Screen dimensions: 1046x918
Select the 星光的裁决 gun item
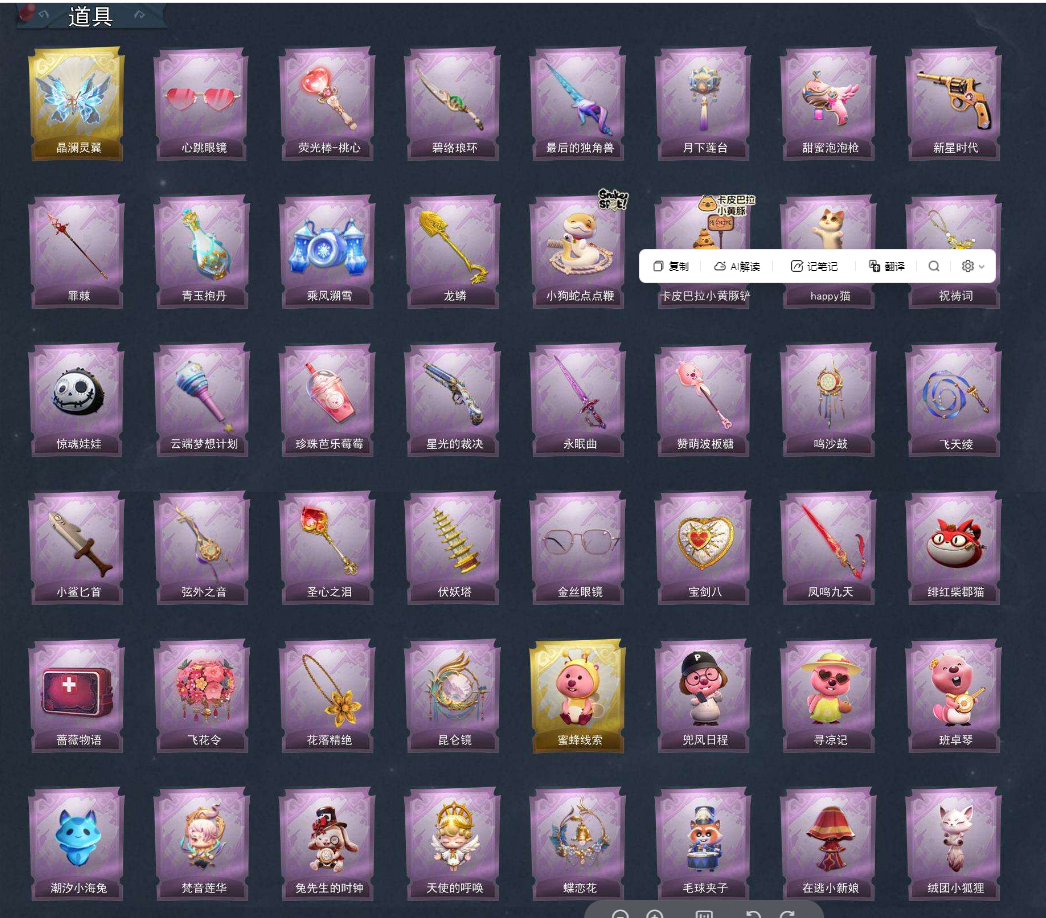click(x=452, y=400)
